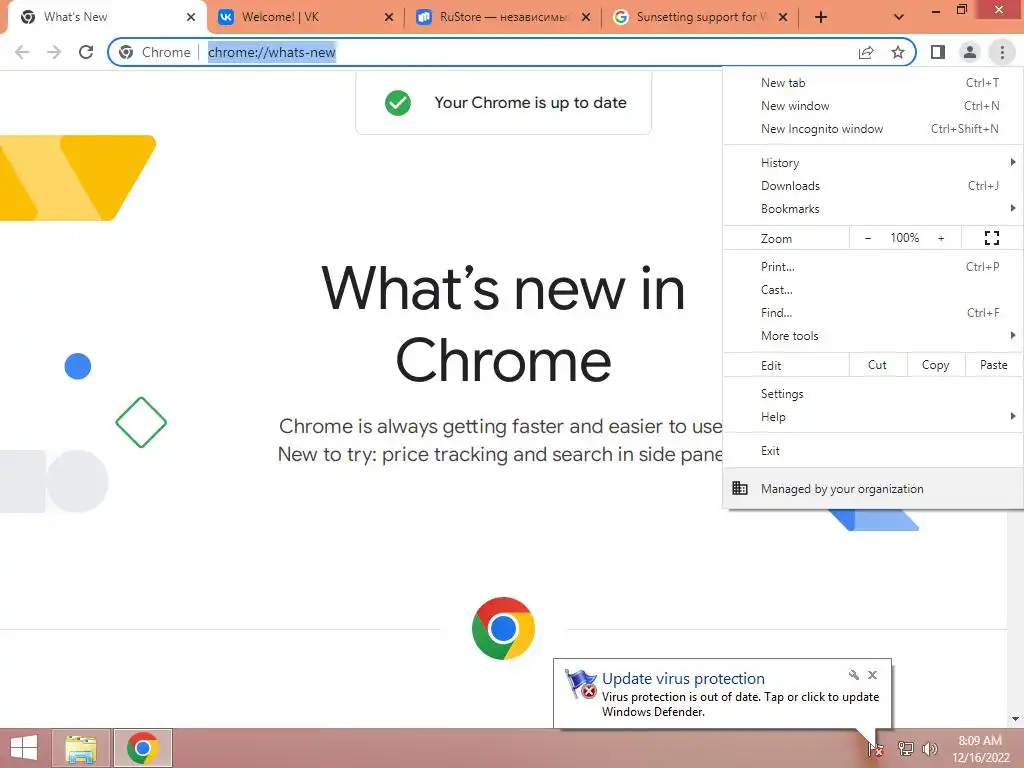The image size is (1024, 768).
Task: Expand the Bookmarks submenu
Action: coord(873,208)
